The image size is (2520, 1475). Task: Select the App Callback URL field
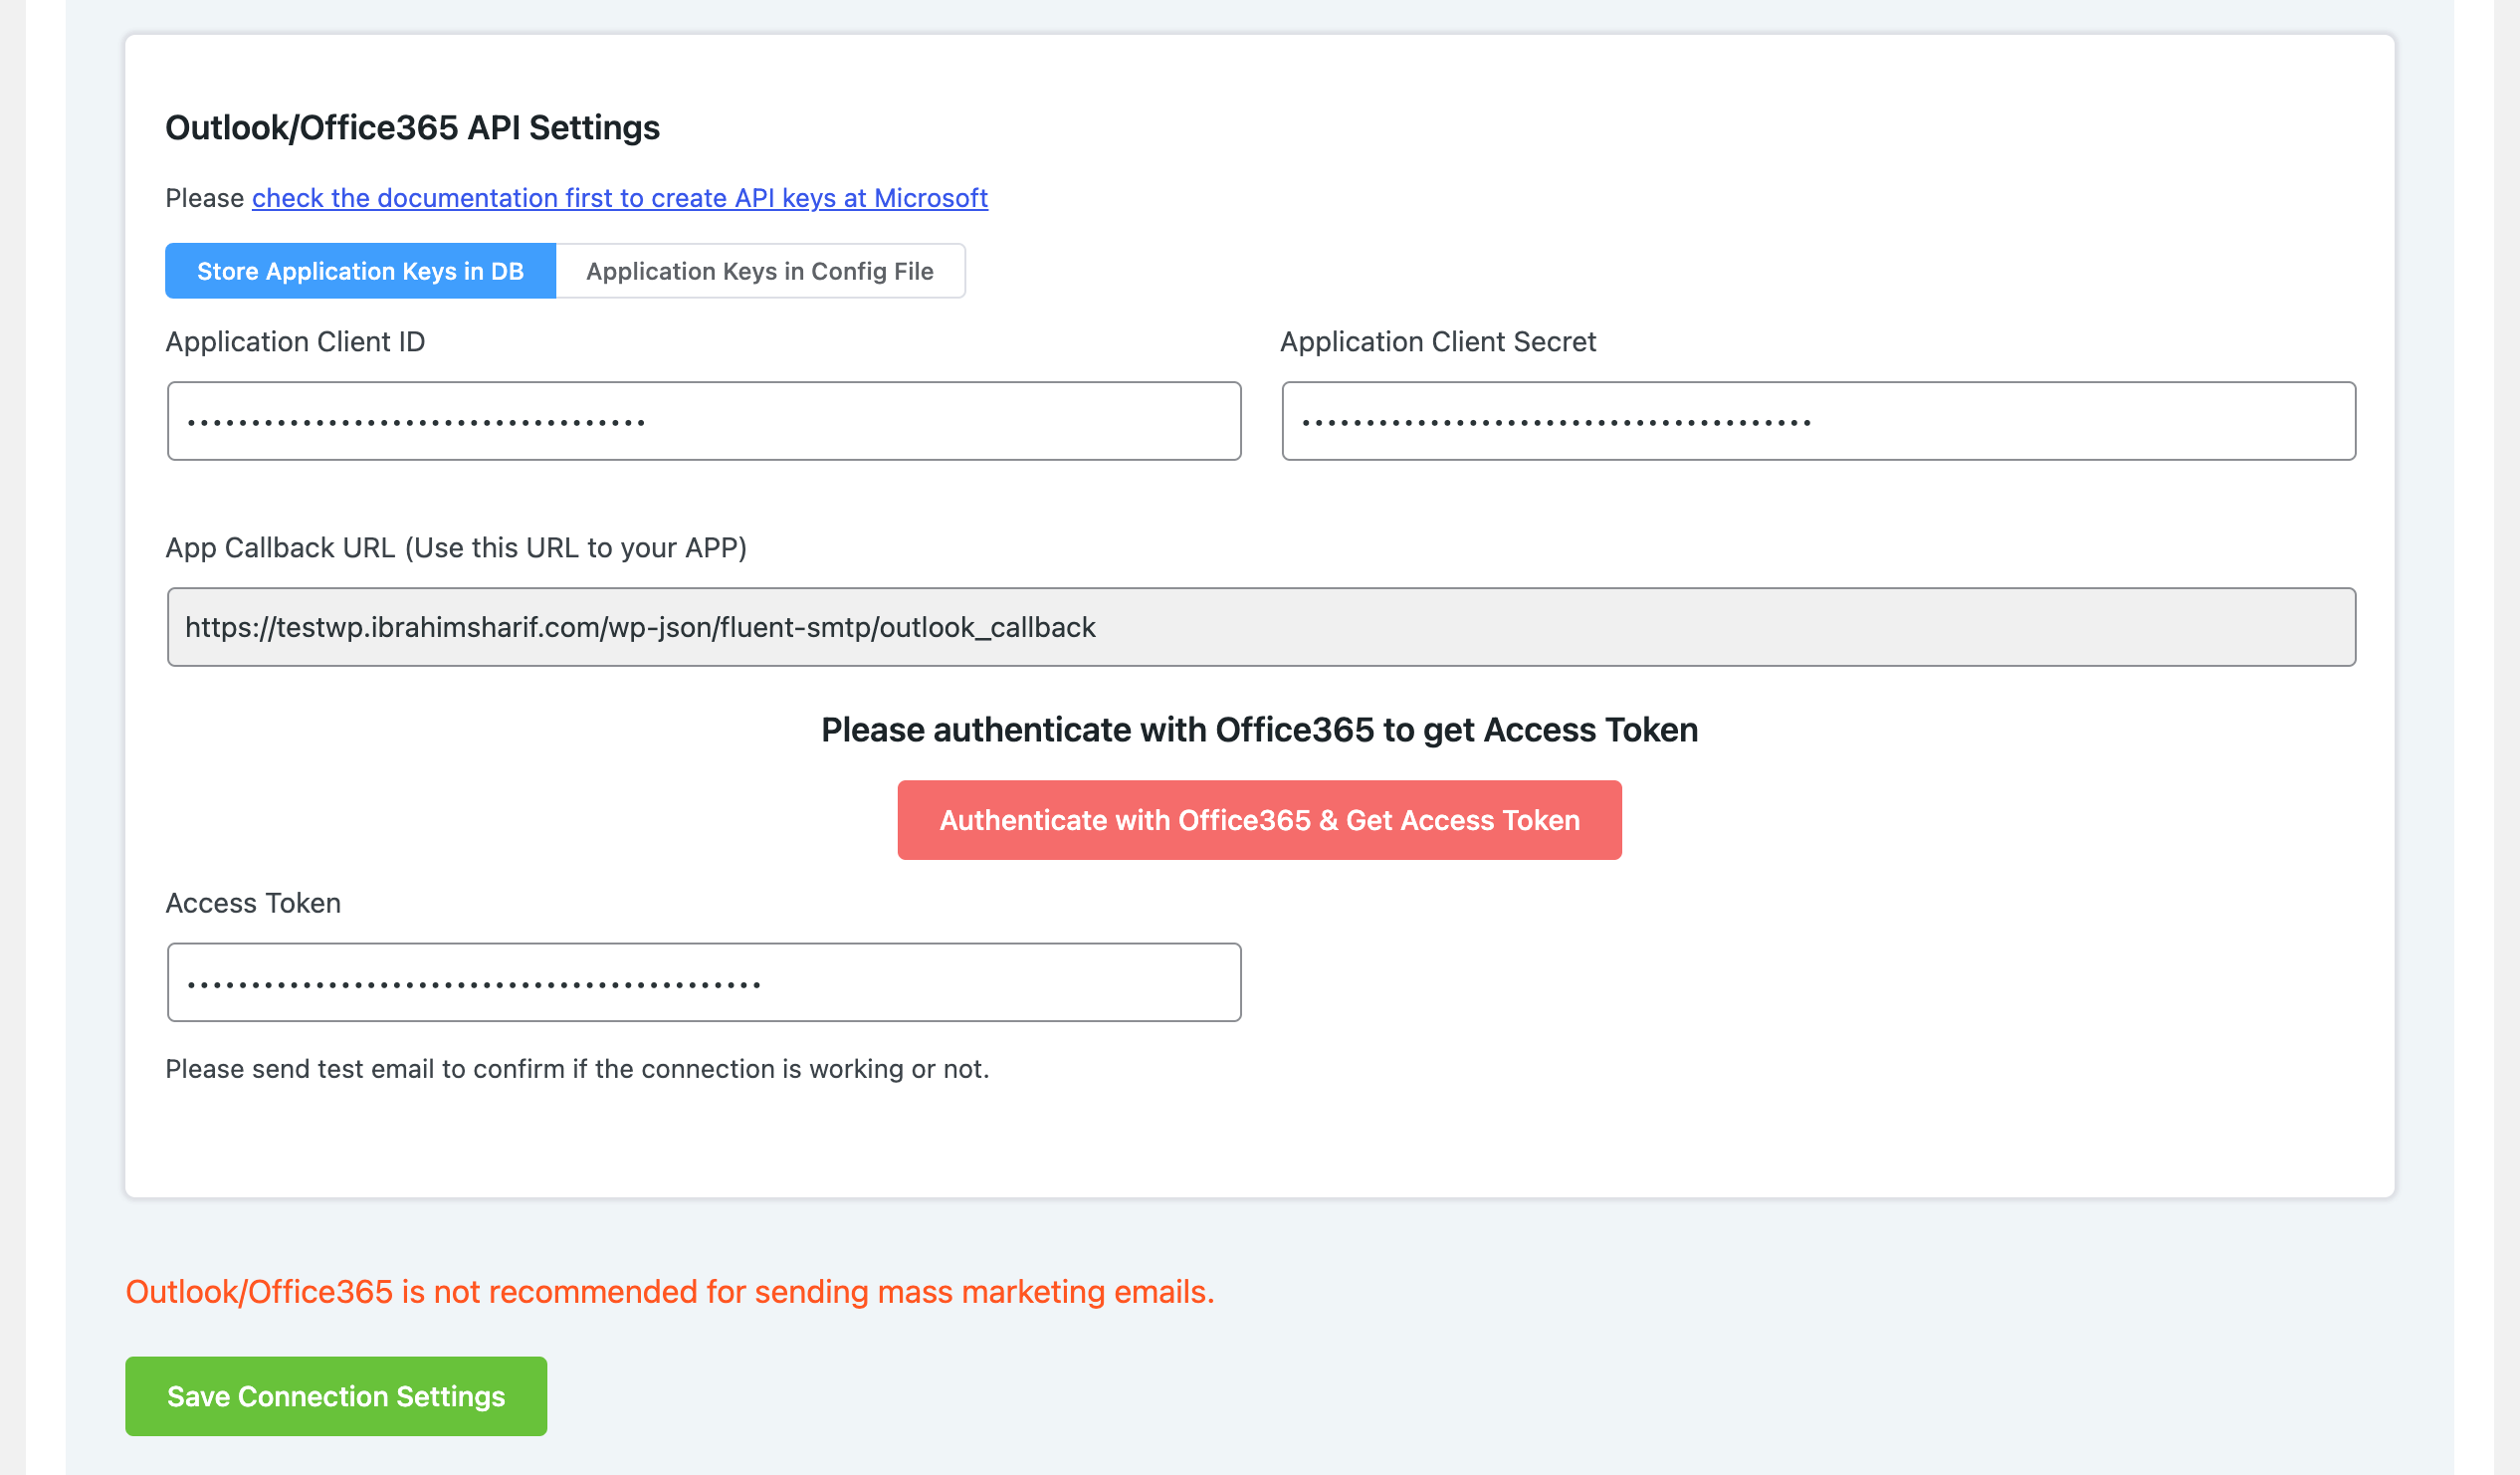(x=1261, y=627)
